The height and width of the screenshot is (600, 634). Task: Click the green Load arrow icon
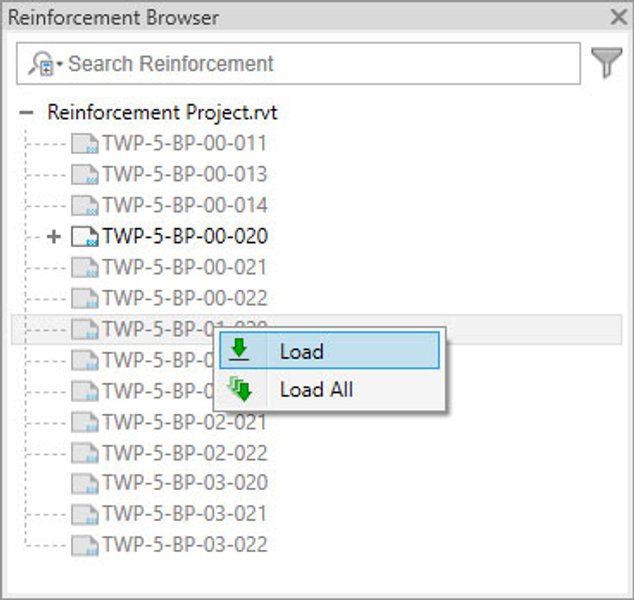coord(241,351)
